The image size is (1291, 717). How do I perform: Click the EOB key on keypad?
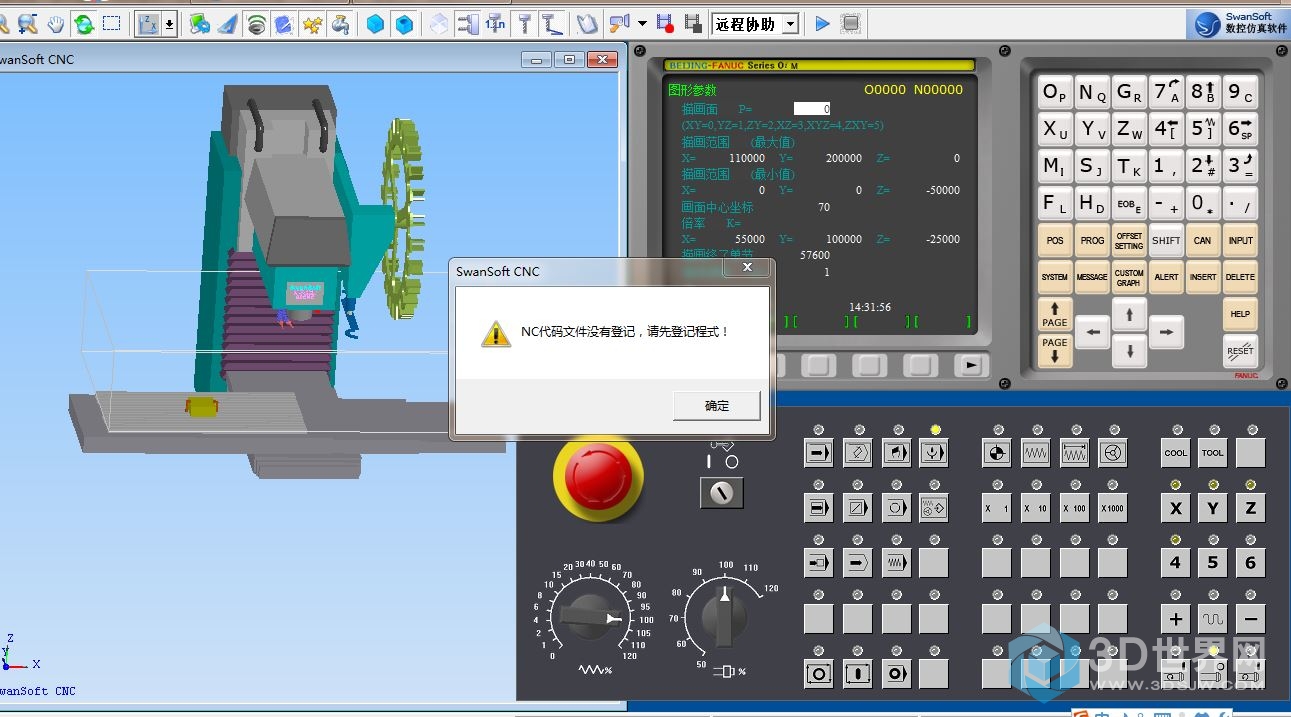(x=1129, y=204)
